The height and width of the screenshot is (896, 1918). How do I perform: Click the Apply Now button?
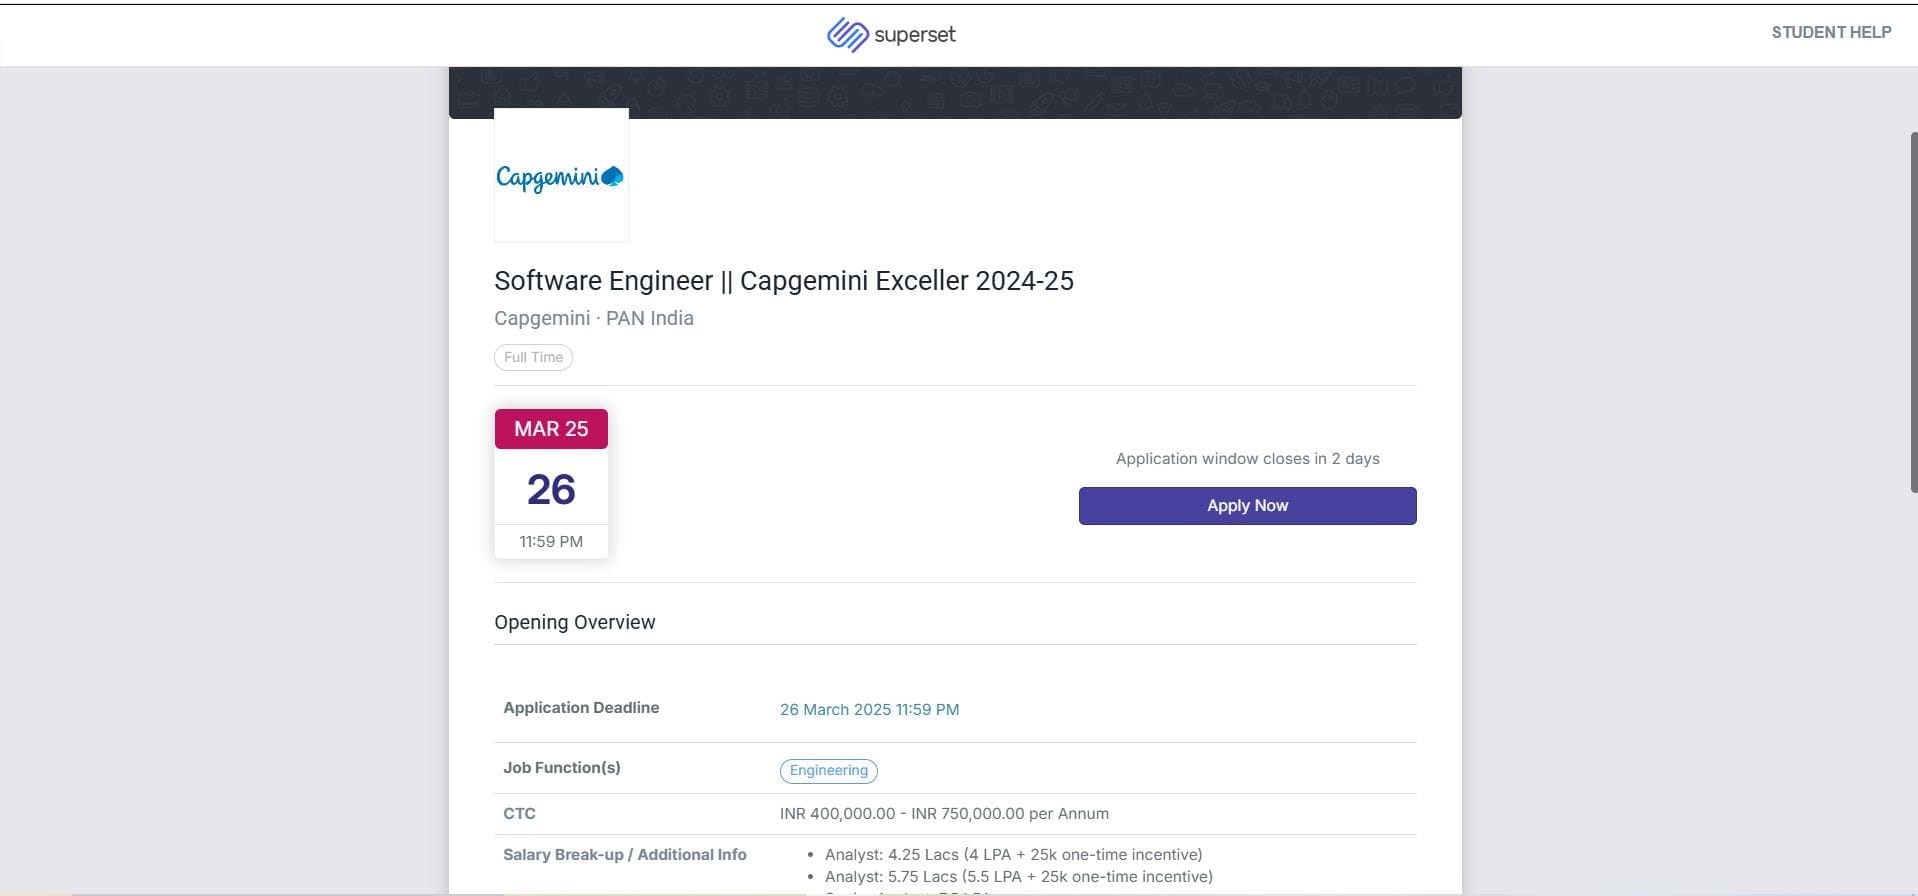pyautogui.click(x=1247, y=506)
